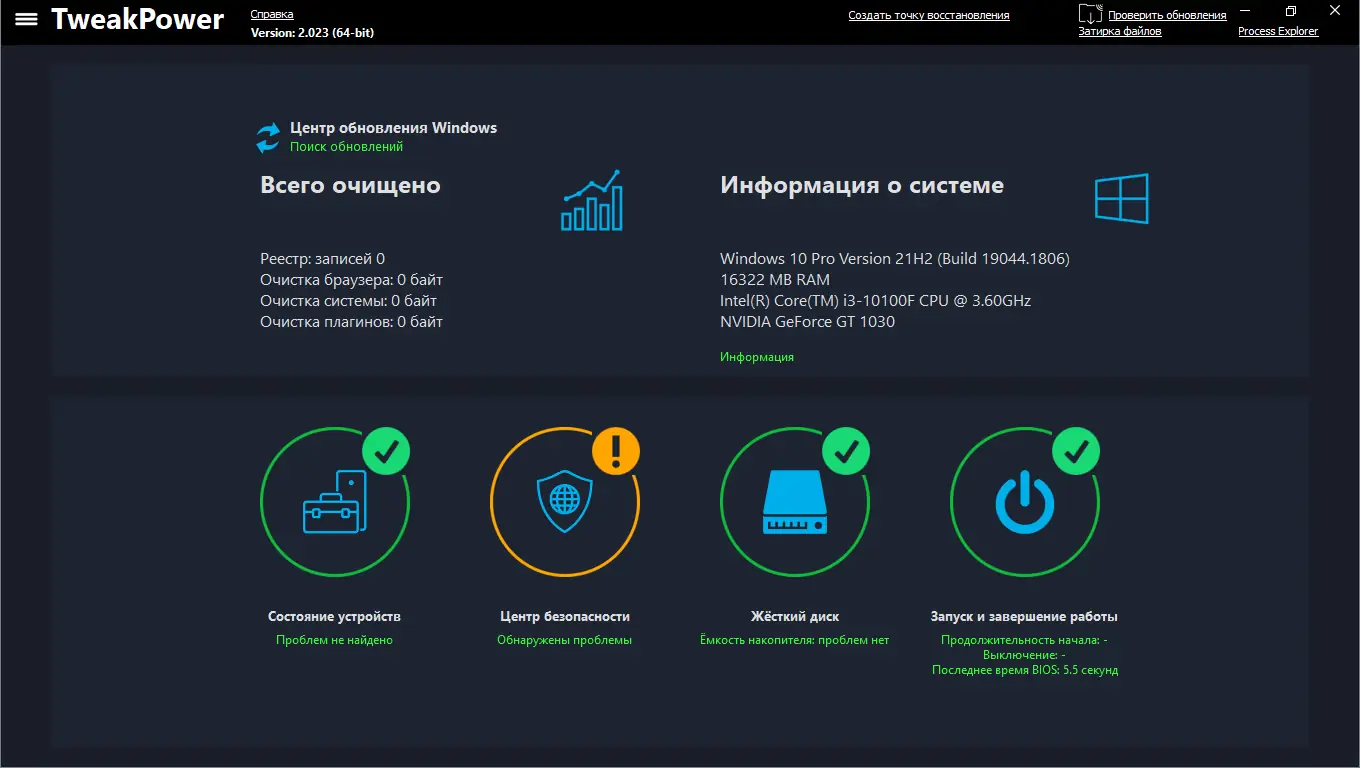Click the Информация о системе heading
This screenshot has height=768, width=1360.
pyautogui.click(x=862, y=186)
